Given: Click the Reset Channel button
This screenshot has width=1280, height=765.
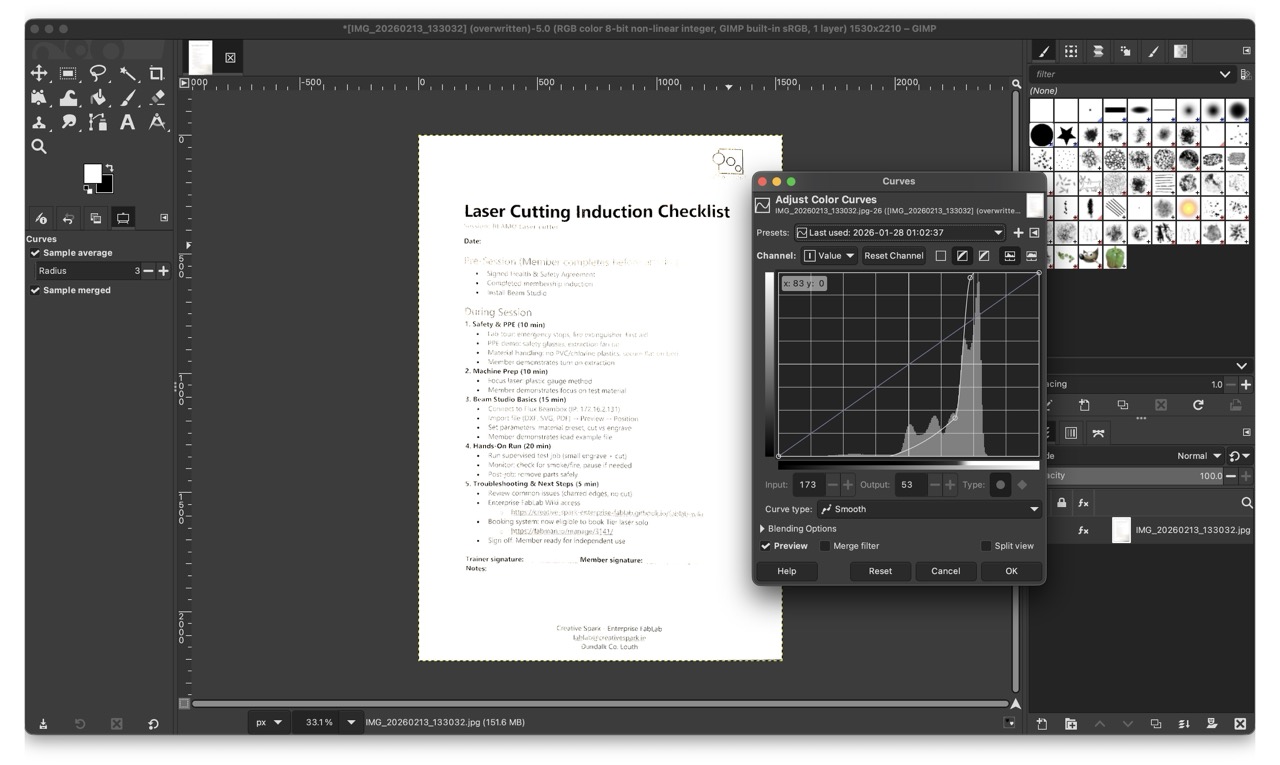Looking at the screenshot, I should pyautogui.click(x=893, y=256).
